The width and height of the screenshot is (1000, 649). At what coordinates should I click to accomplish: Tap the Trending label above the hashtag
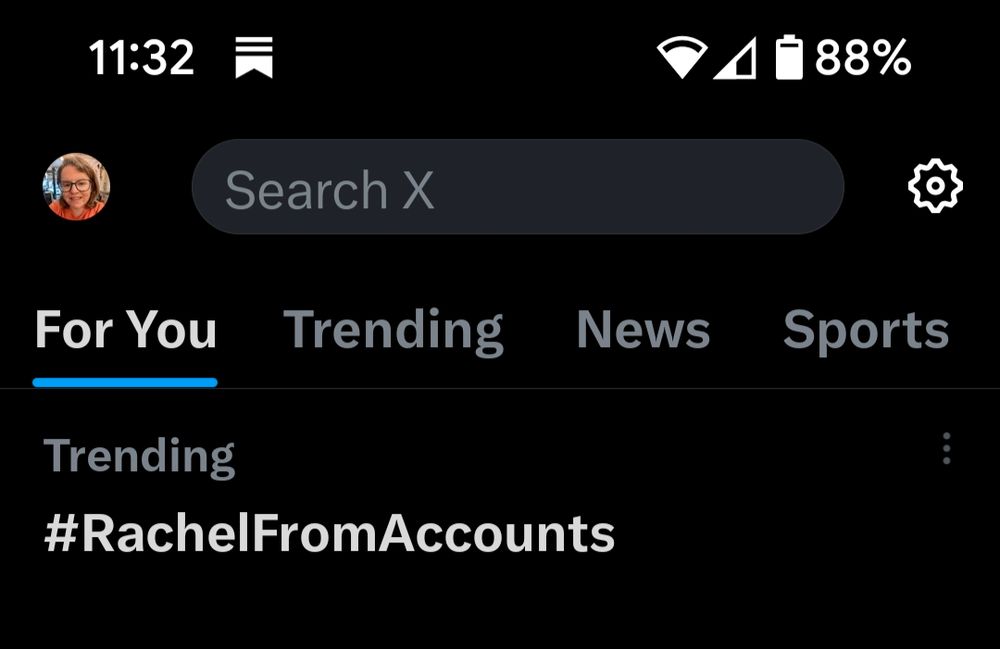tap(139, 456)
